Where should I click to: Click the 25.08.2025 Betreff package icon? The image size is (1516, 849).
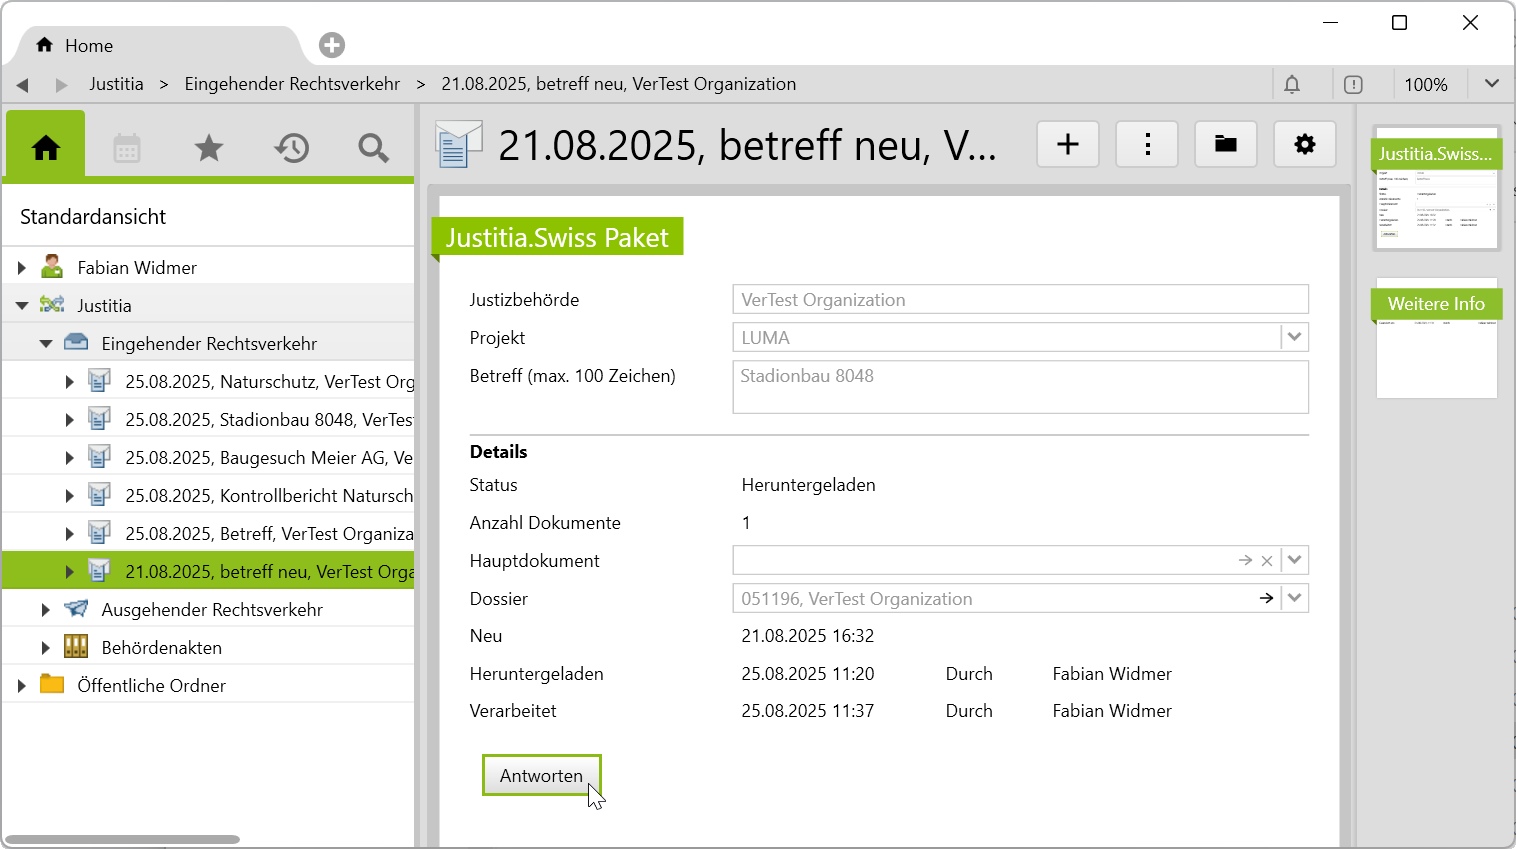pyautogui.click(x=99, y=533)
